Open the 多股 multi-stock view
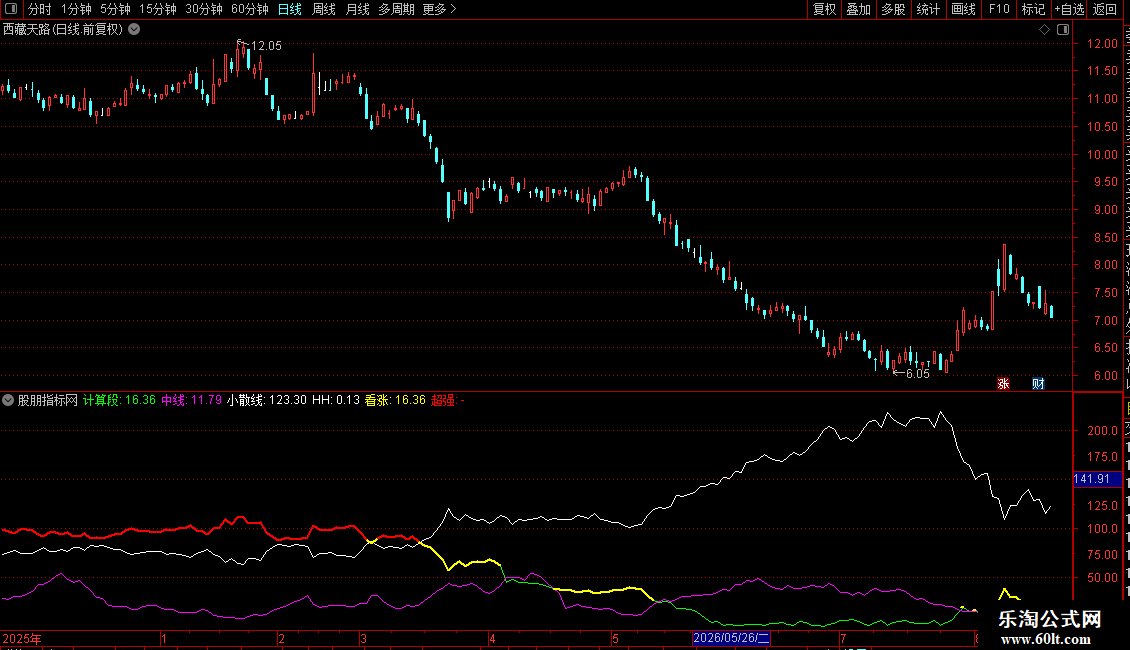Image resolution: width=1130 pixels, height=650 pixels. click(893, 9)
